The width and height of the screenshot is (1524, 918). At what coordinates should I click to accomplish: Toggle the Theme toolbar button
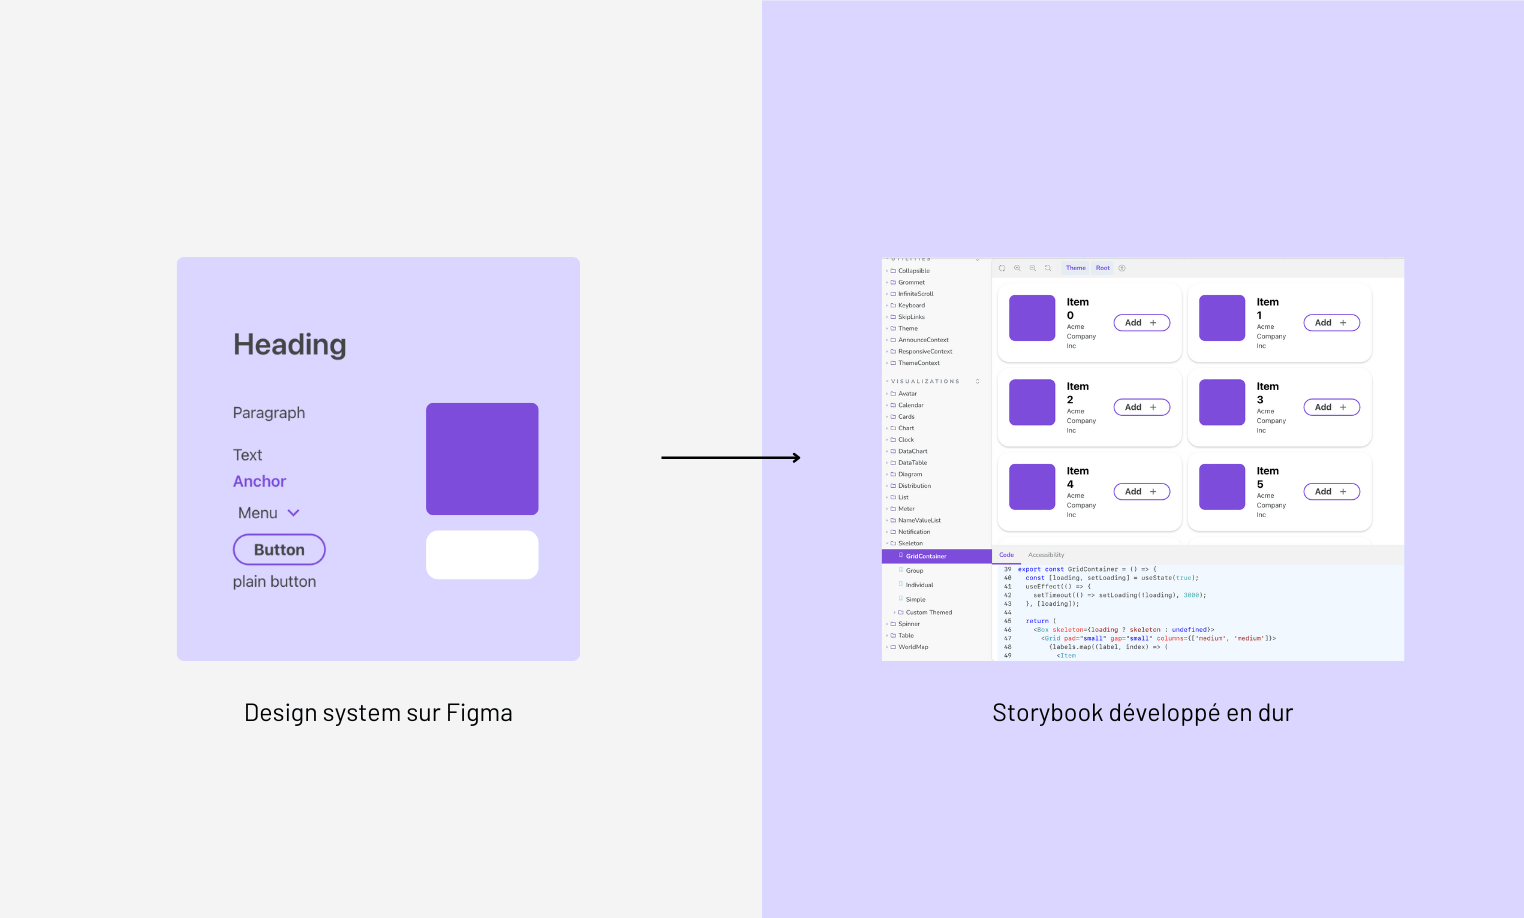coord(1075,268)
